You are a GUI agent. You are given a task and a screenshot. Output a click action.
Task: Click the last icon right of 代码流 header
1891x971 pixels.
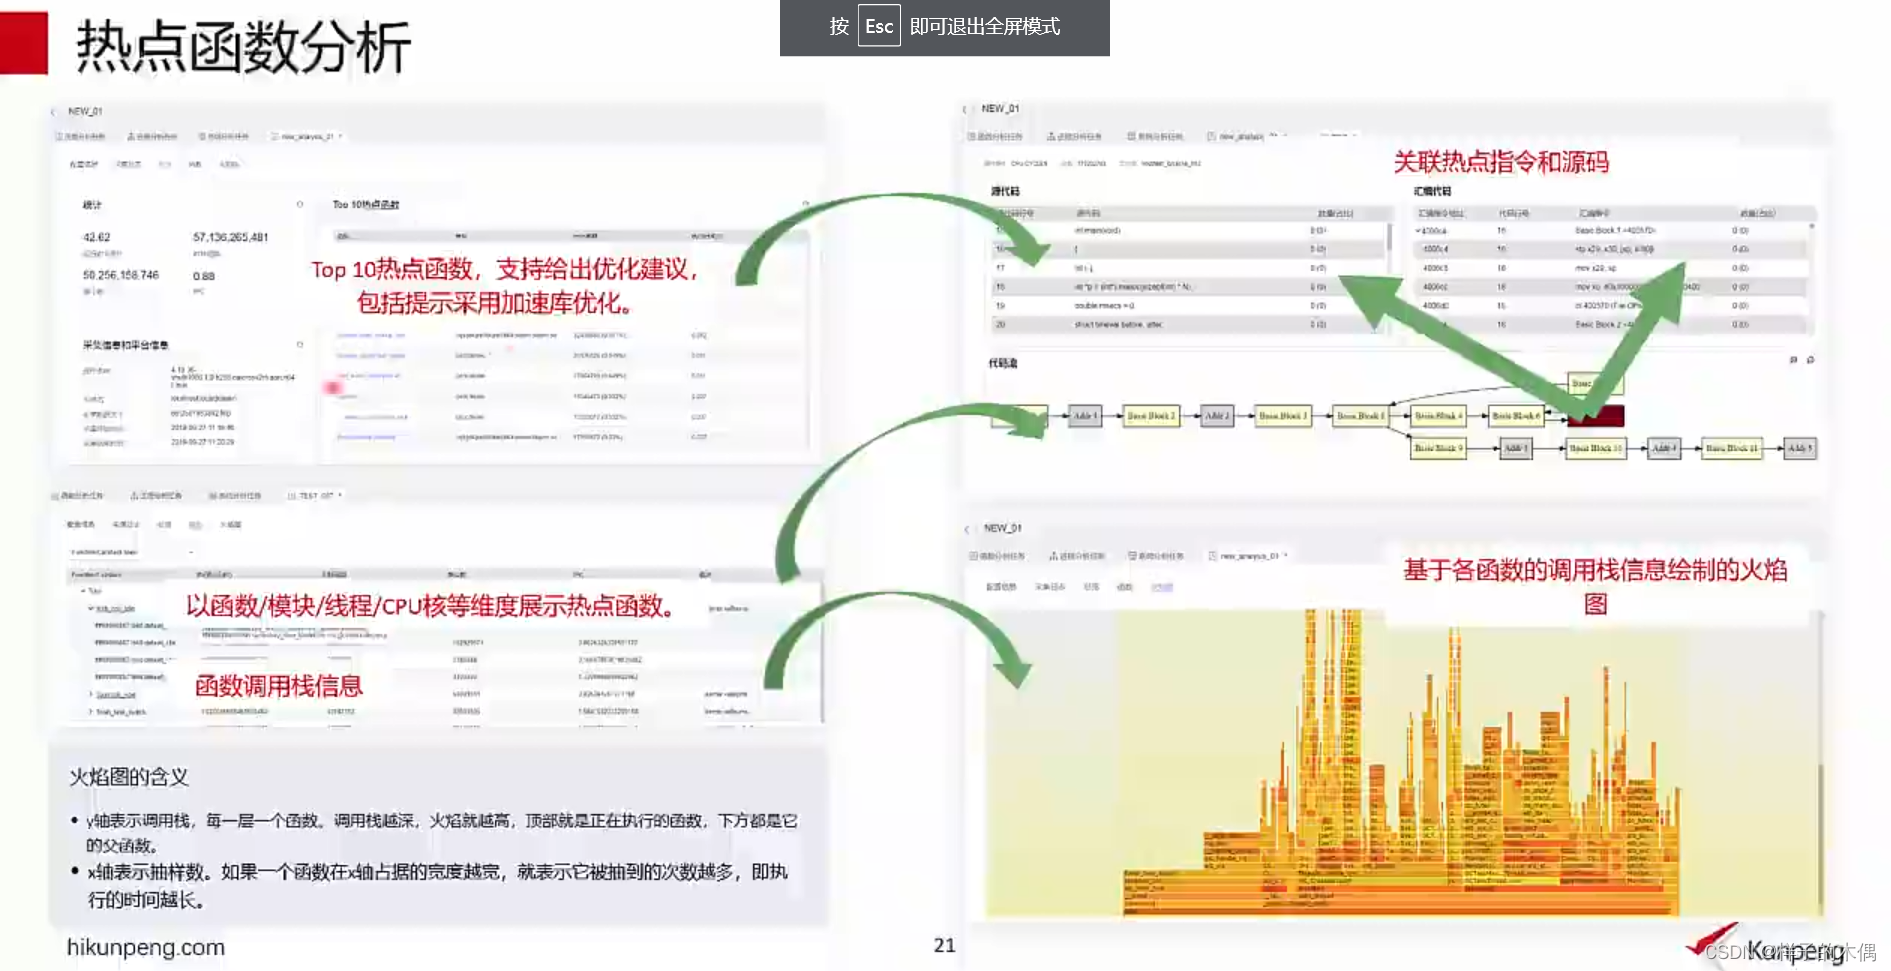(1811, 360)
